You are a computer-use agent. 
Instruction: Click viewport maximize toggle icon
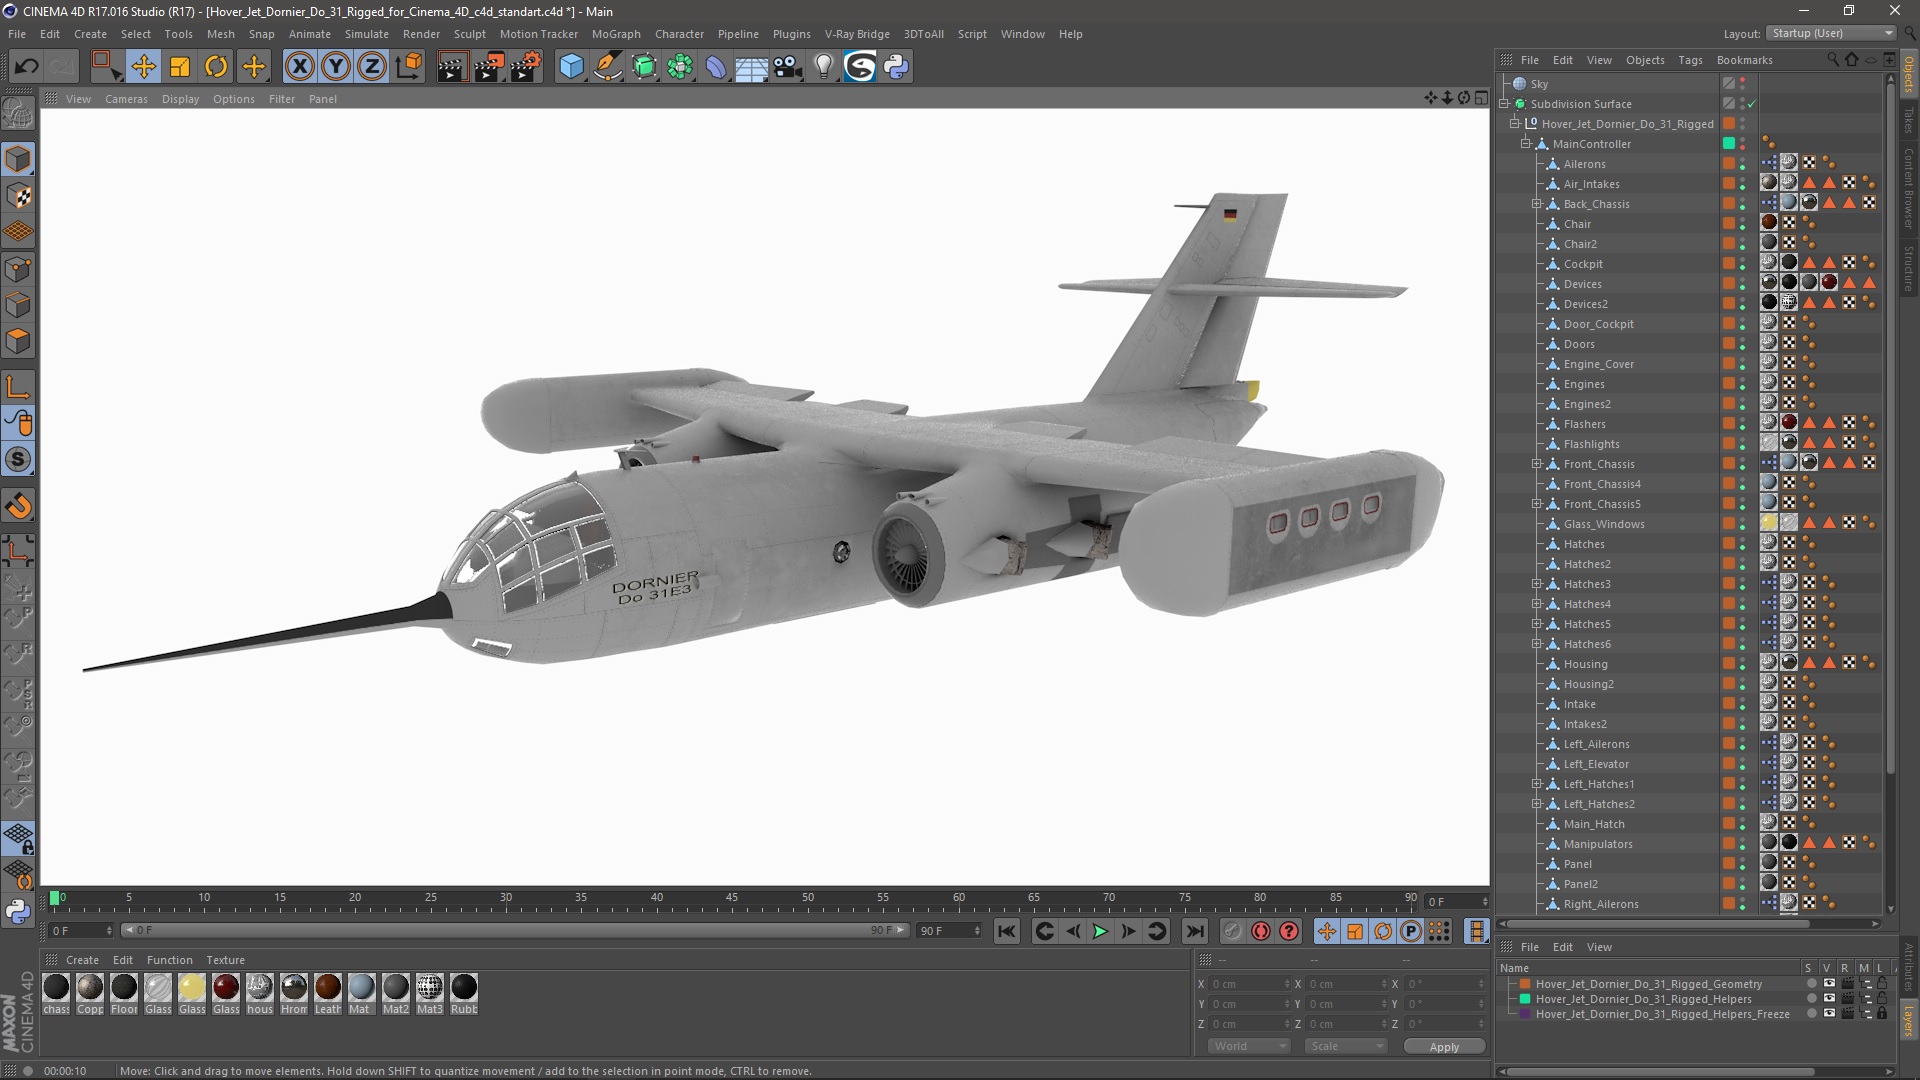pyautogui.click(x=1481, y=98)
